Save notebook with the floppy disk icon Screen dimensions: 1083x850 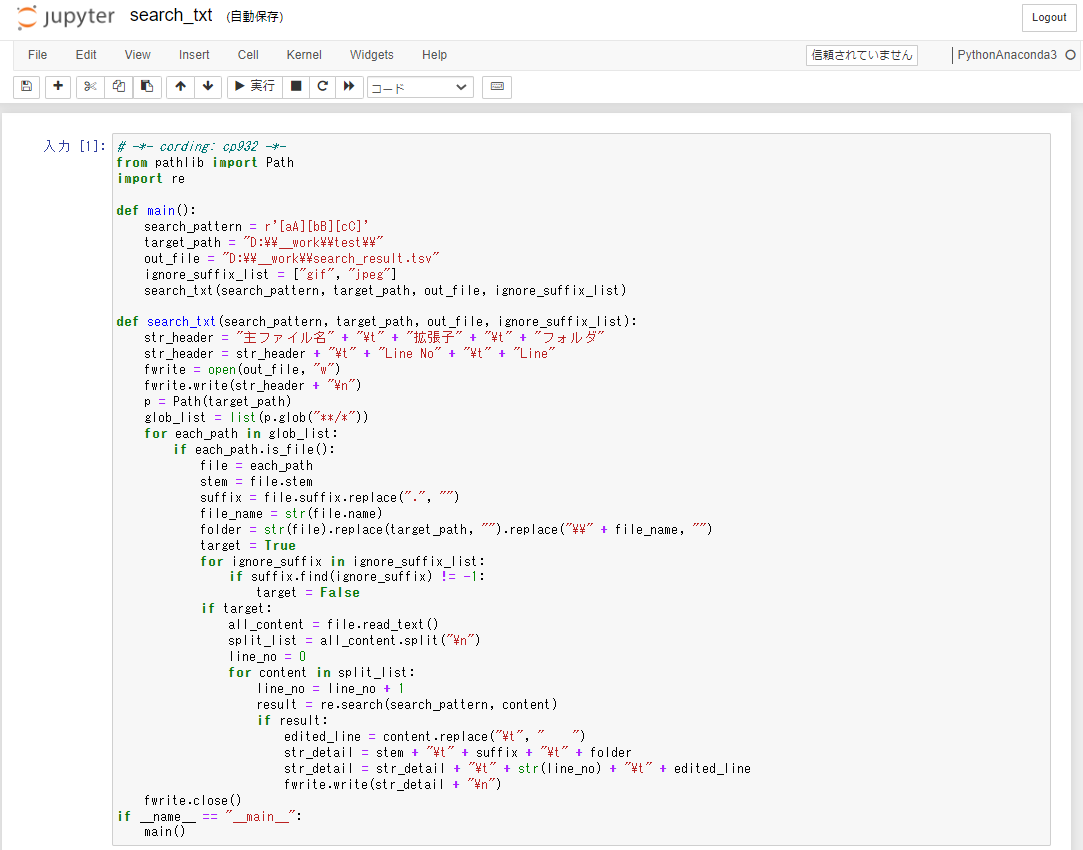26,86
